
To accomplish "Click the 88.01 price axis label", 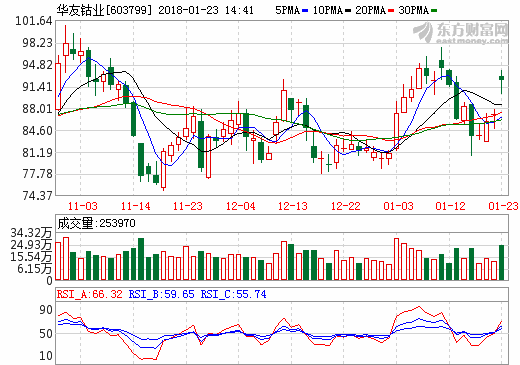I will click(x=38, y=109).
